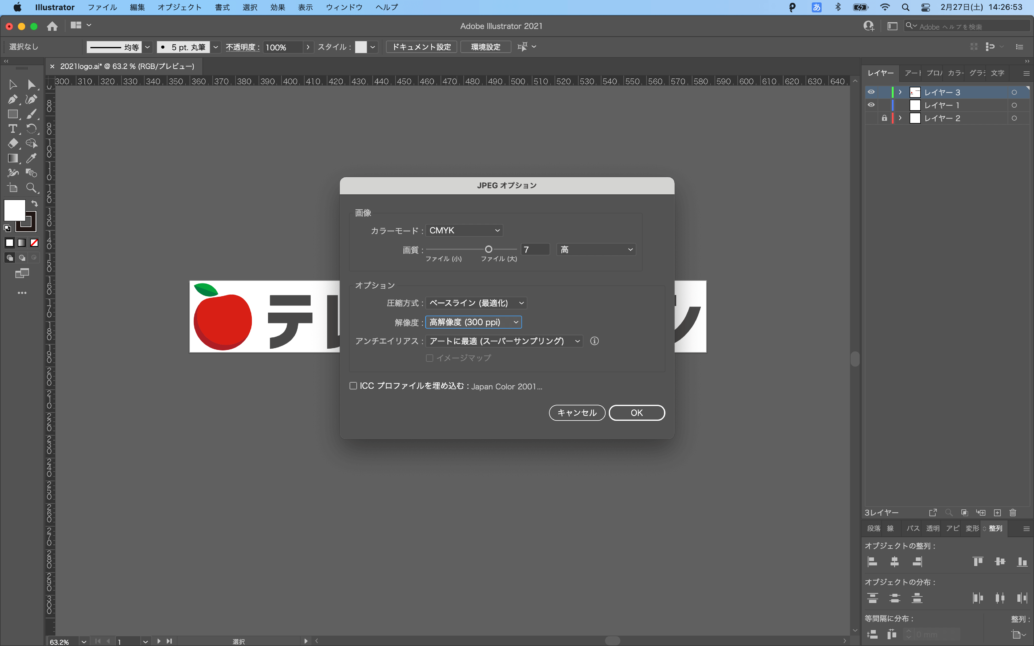This screenshot has width=1034, height=646.
Task: Select the Selection tool (black arrow)
Action: point(13,85)
